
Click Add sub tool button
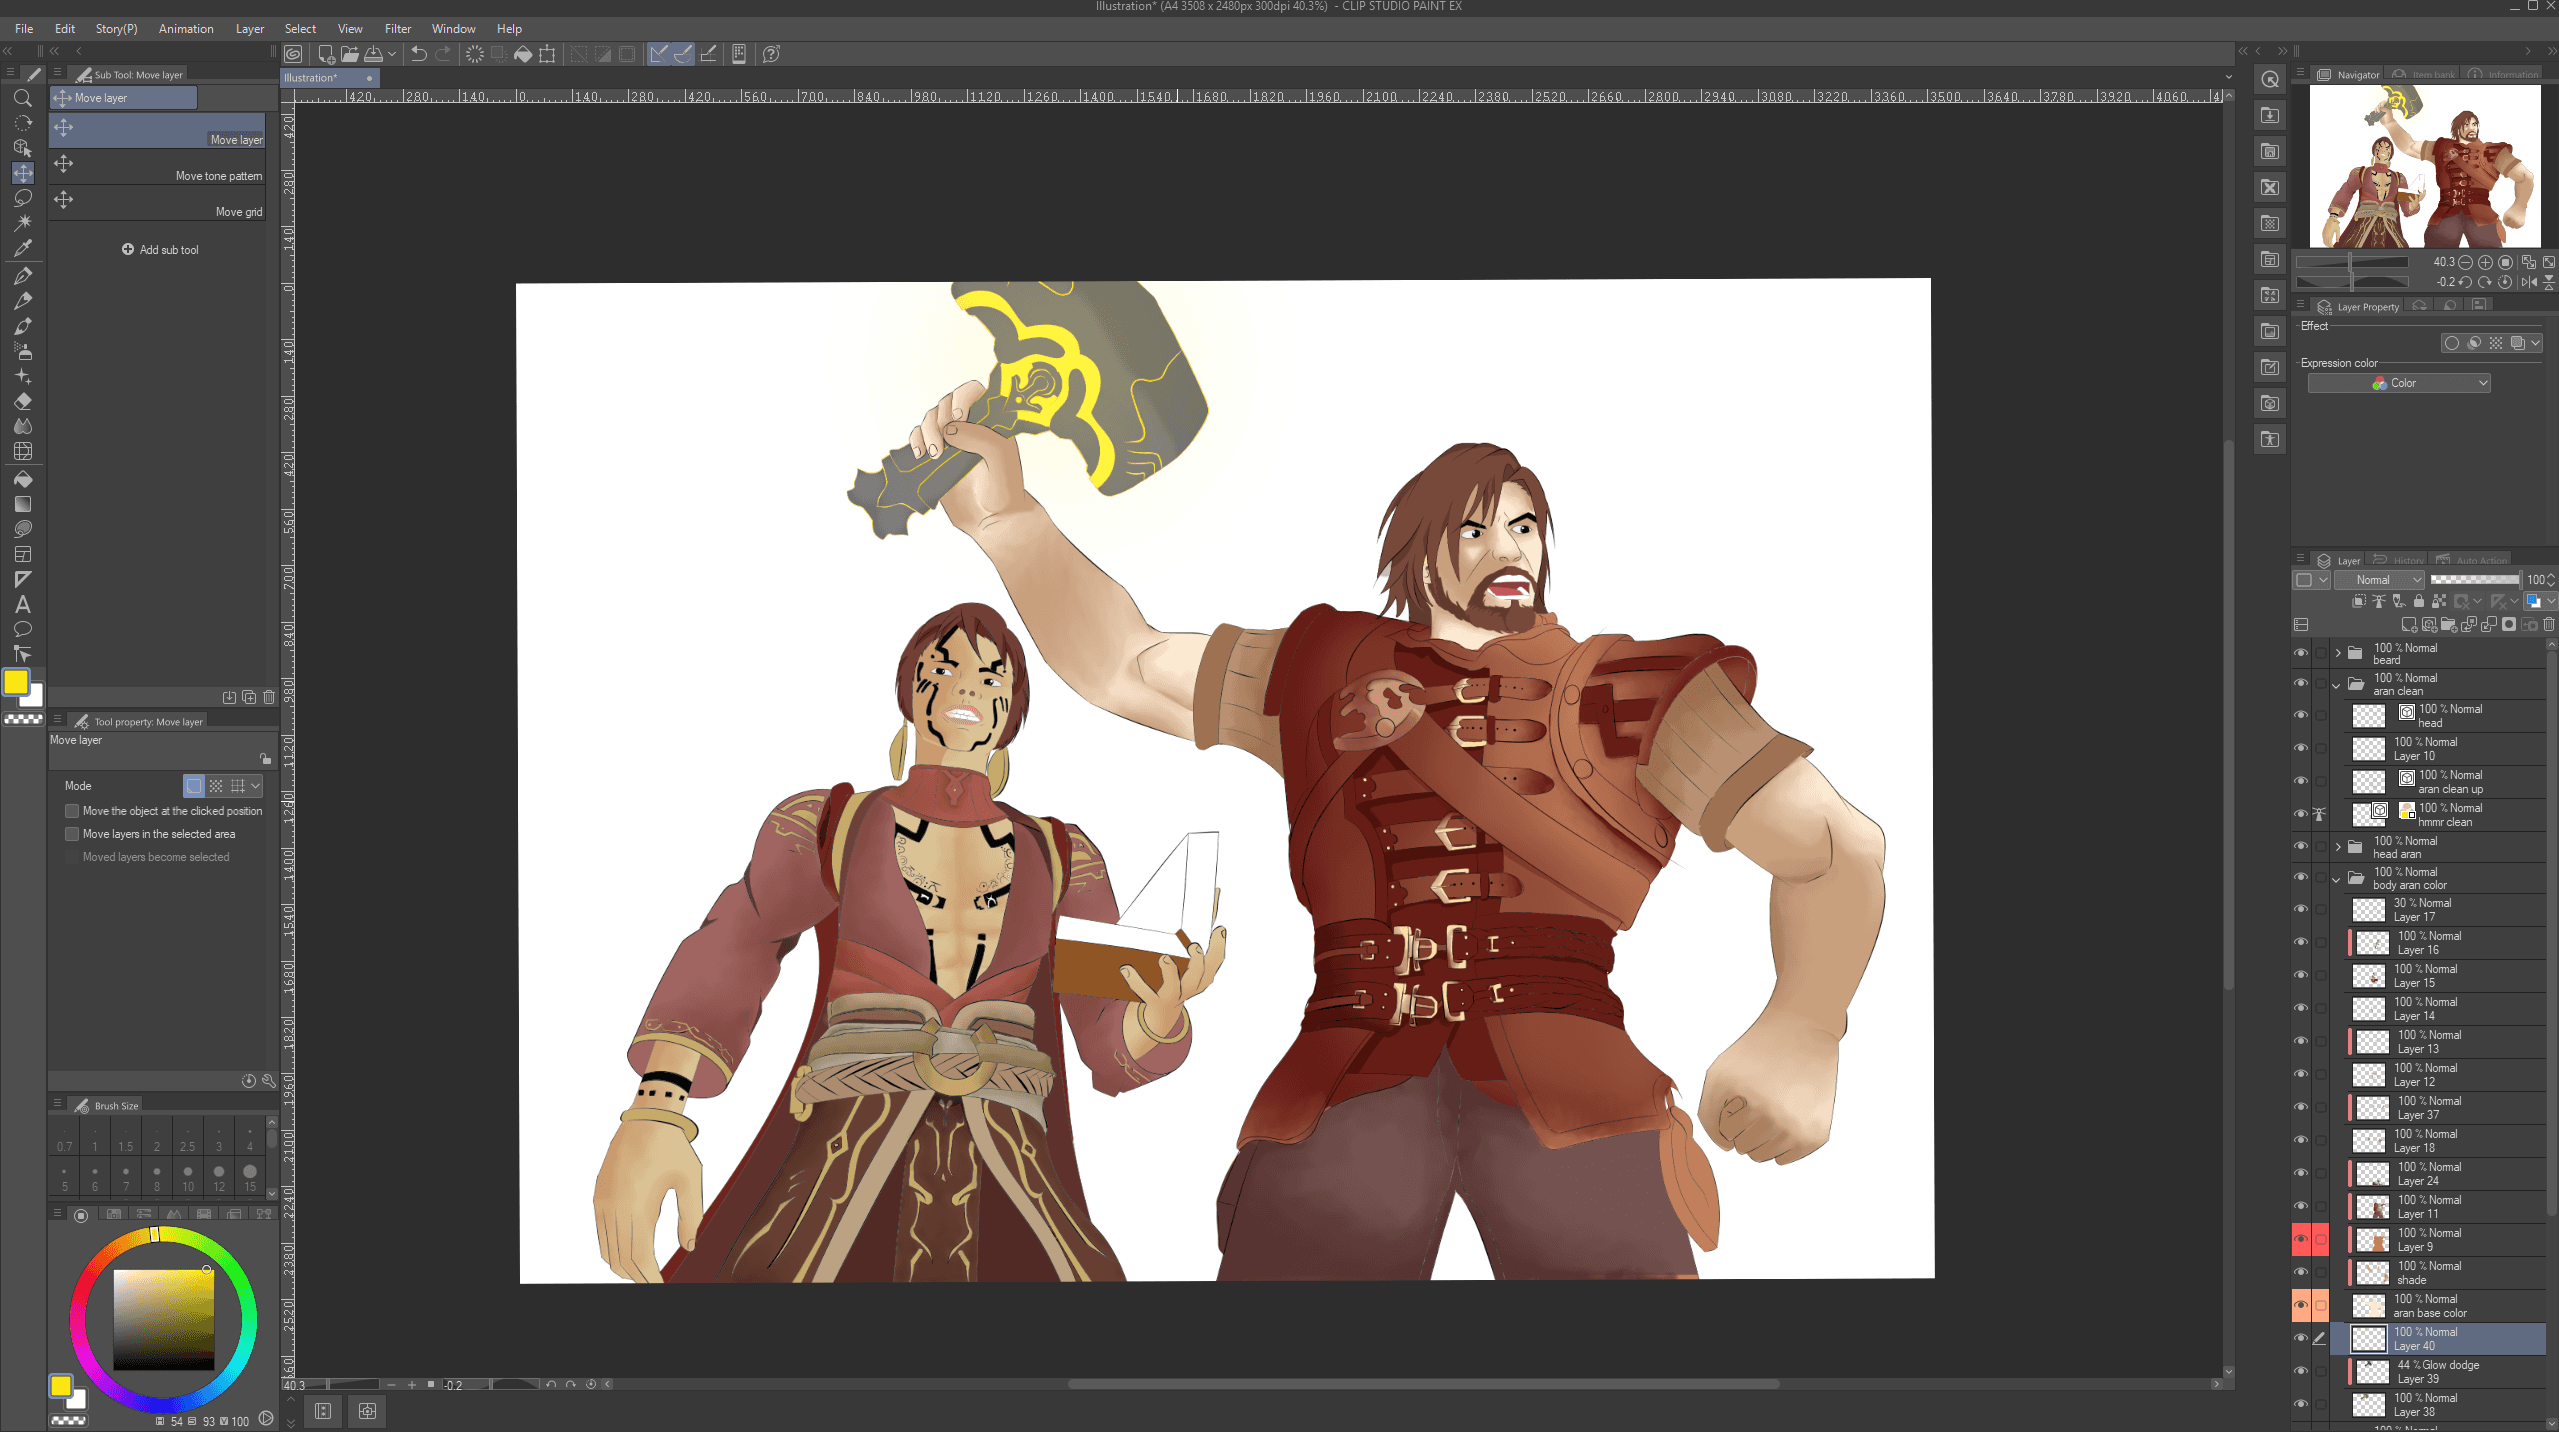[x=160, y=250]
